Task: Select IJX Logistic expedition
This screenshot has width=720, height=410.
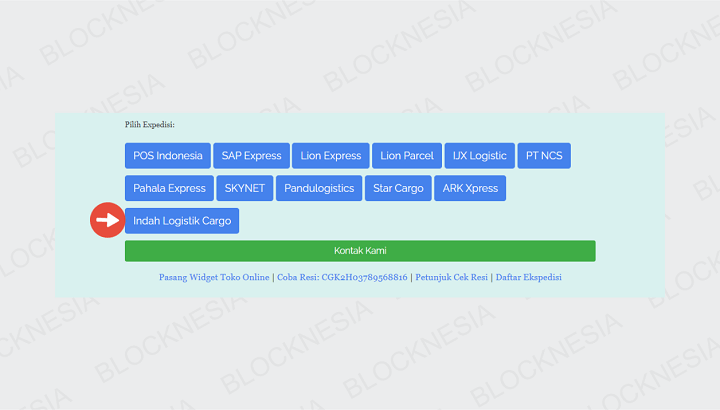Action: 480,156
